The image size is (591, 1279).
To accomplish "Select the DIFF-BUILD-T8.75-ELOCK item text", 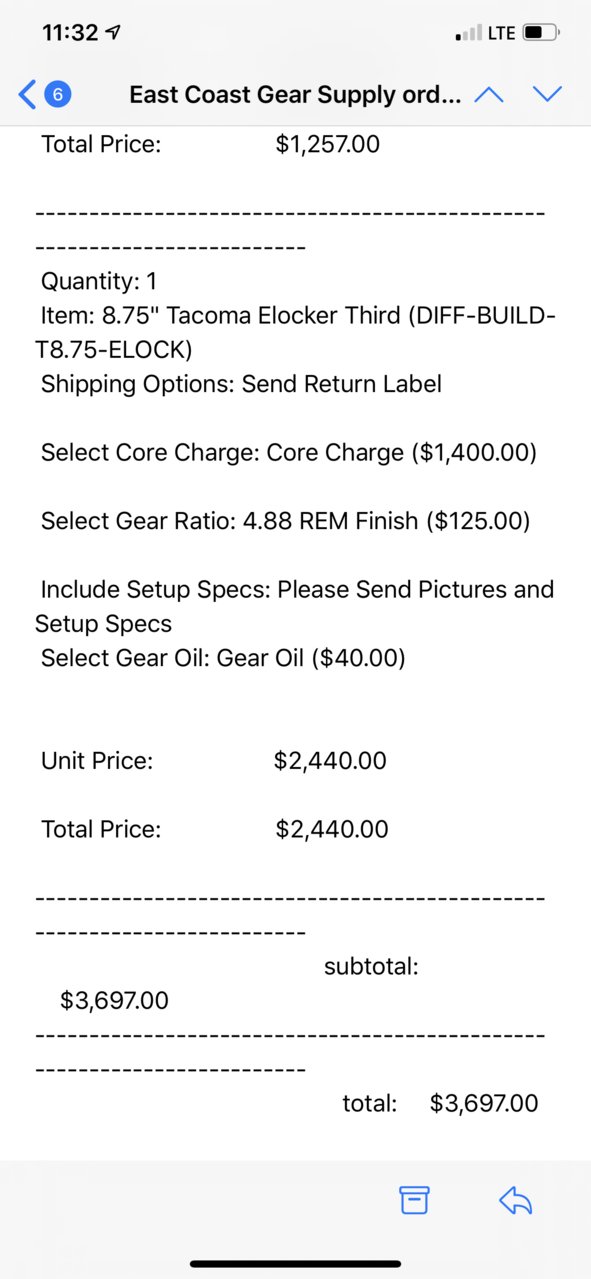I will click(295, 333).
